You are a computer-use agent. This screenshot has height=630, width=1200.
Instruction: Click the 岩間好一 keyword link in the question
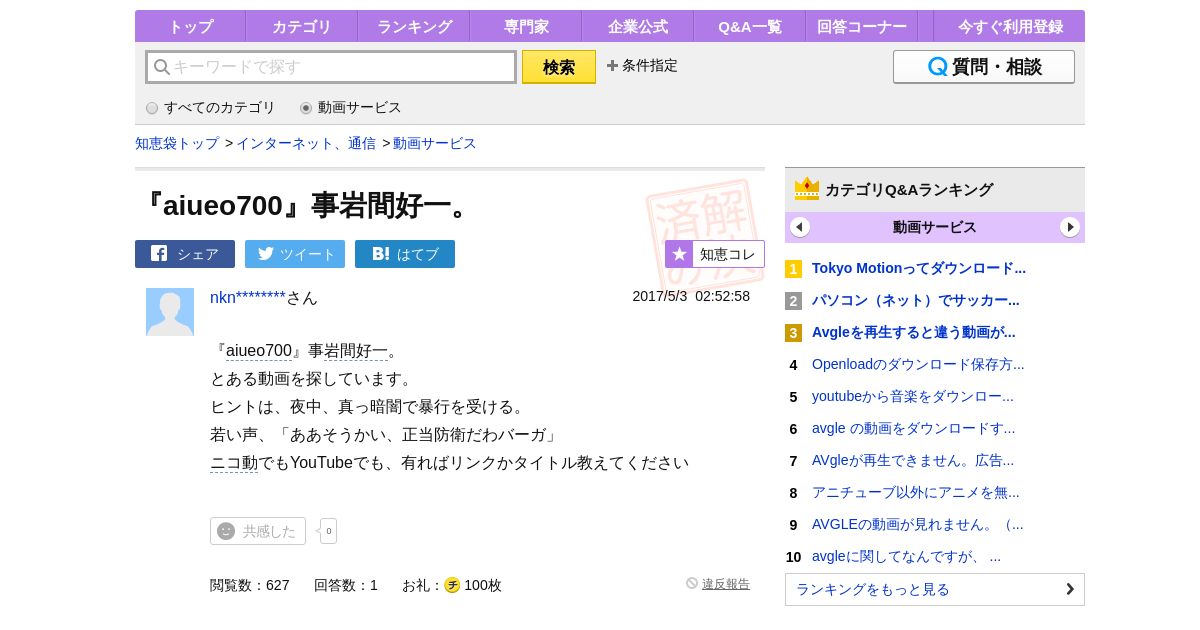point(356,351)
